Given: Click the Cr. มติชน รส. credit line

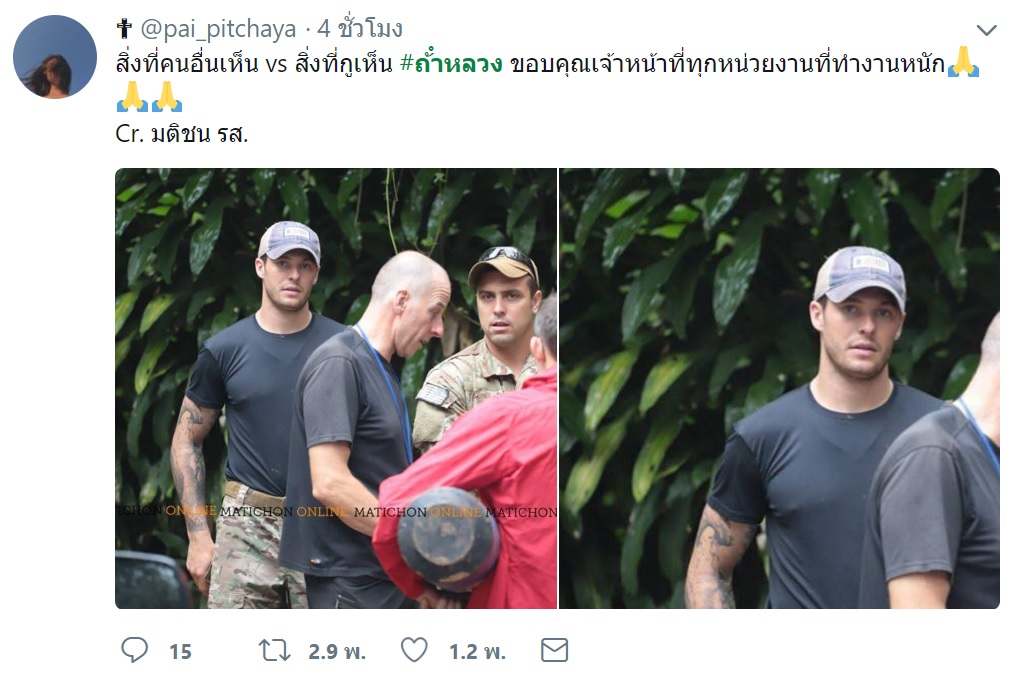Looking at the screenshot, I should 182,134.
